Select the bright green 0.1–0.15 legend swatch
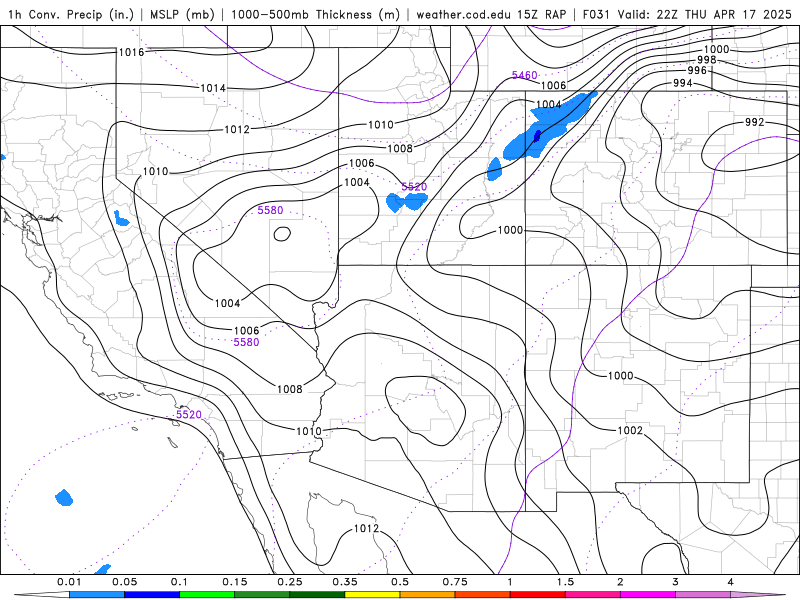Image resolution: width=800 pixels, height=600 pixels. point(207,595)
